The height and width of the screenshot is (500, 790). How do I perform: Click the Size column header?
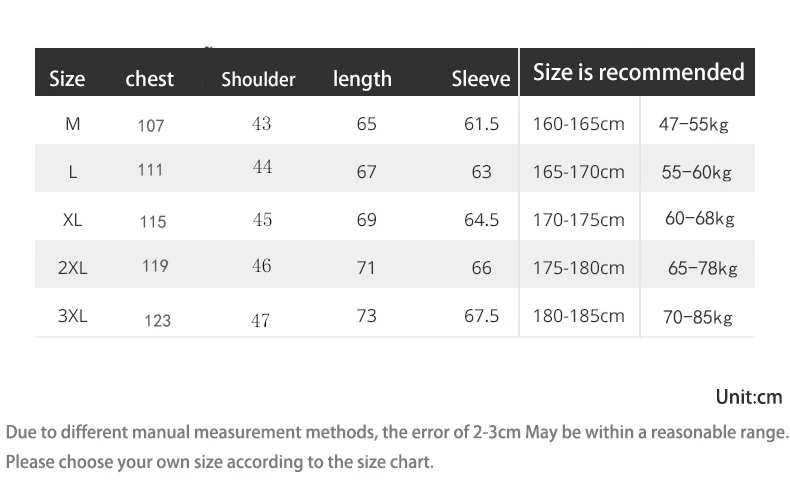(67, 79)
